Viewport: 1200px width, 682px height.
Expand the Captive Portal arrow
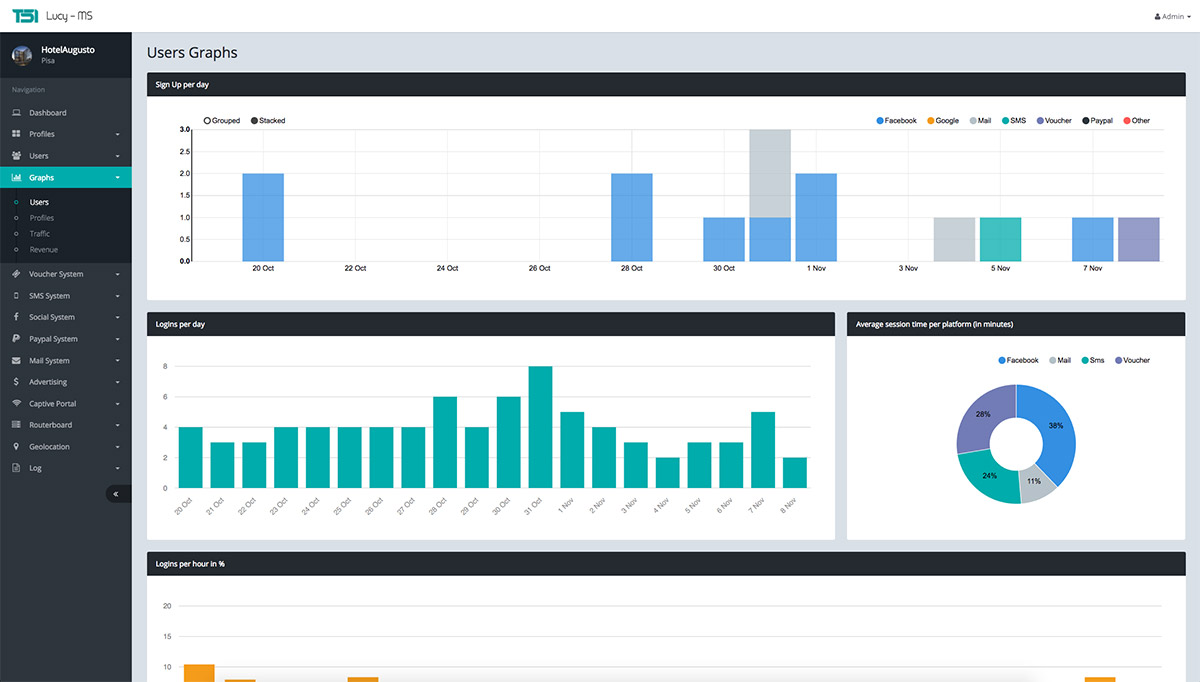(117, 404)
